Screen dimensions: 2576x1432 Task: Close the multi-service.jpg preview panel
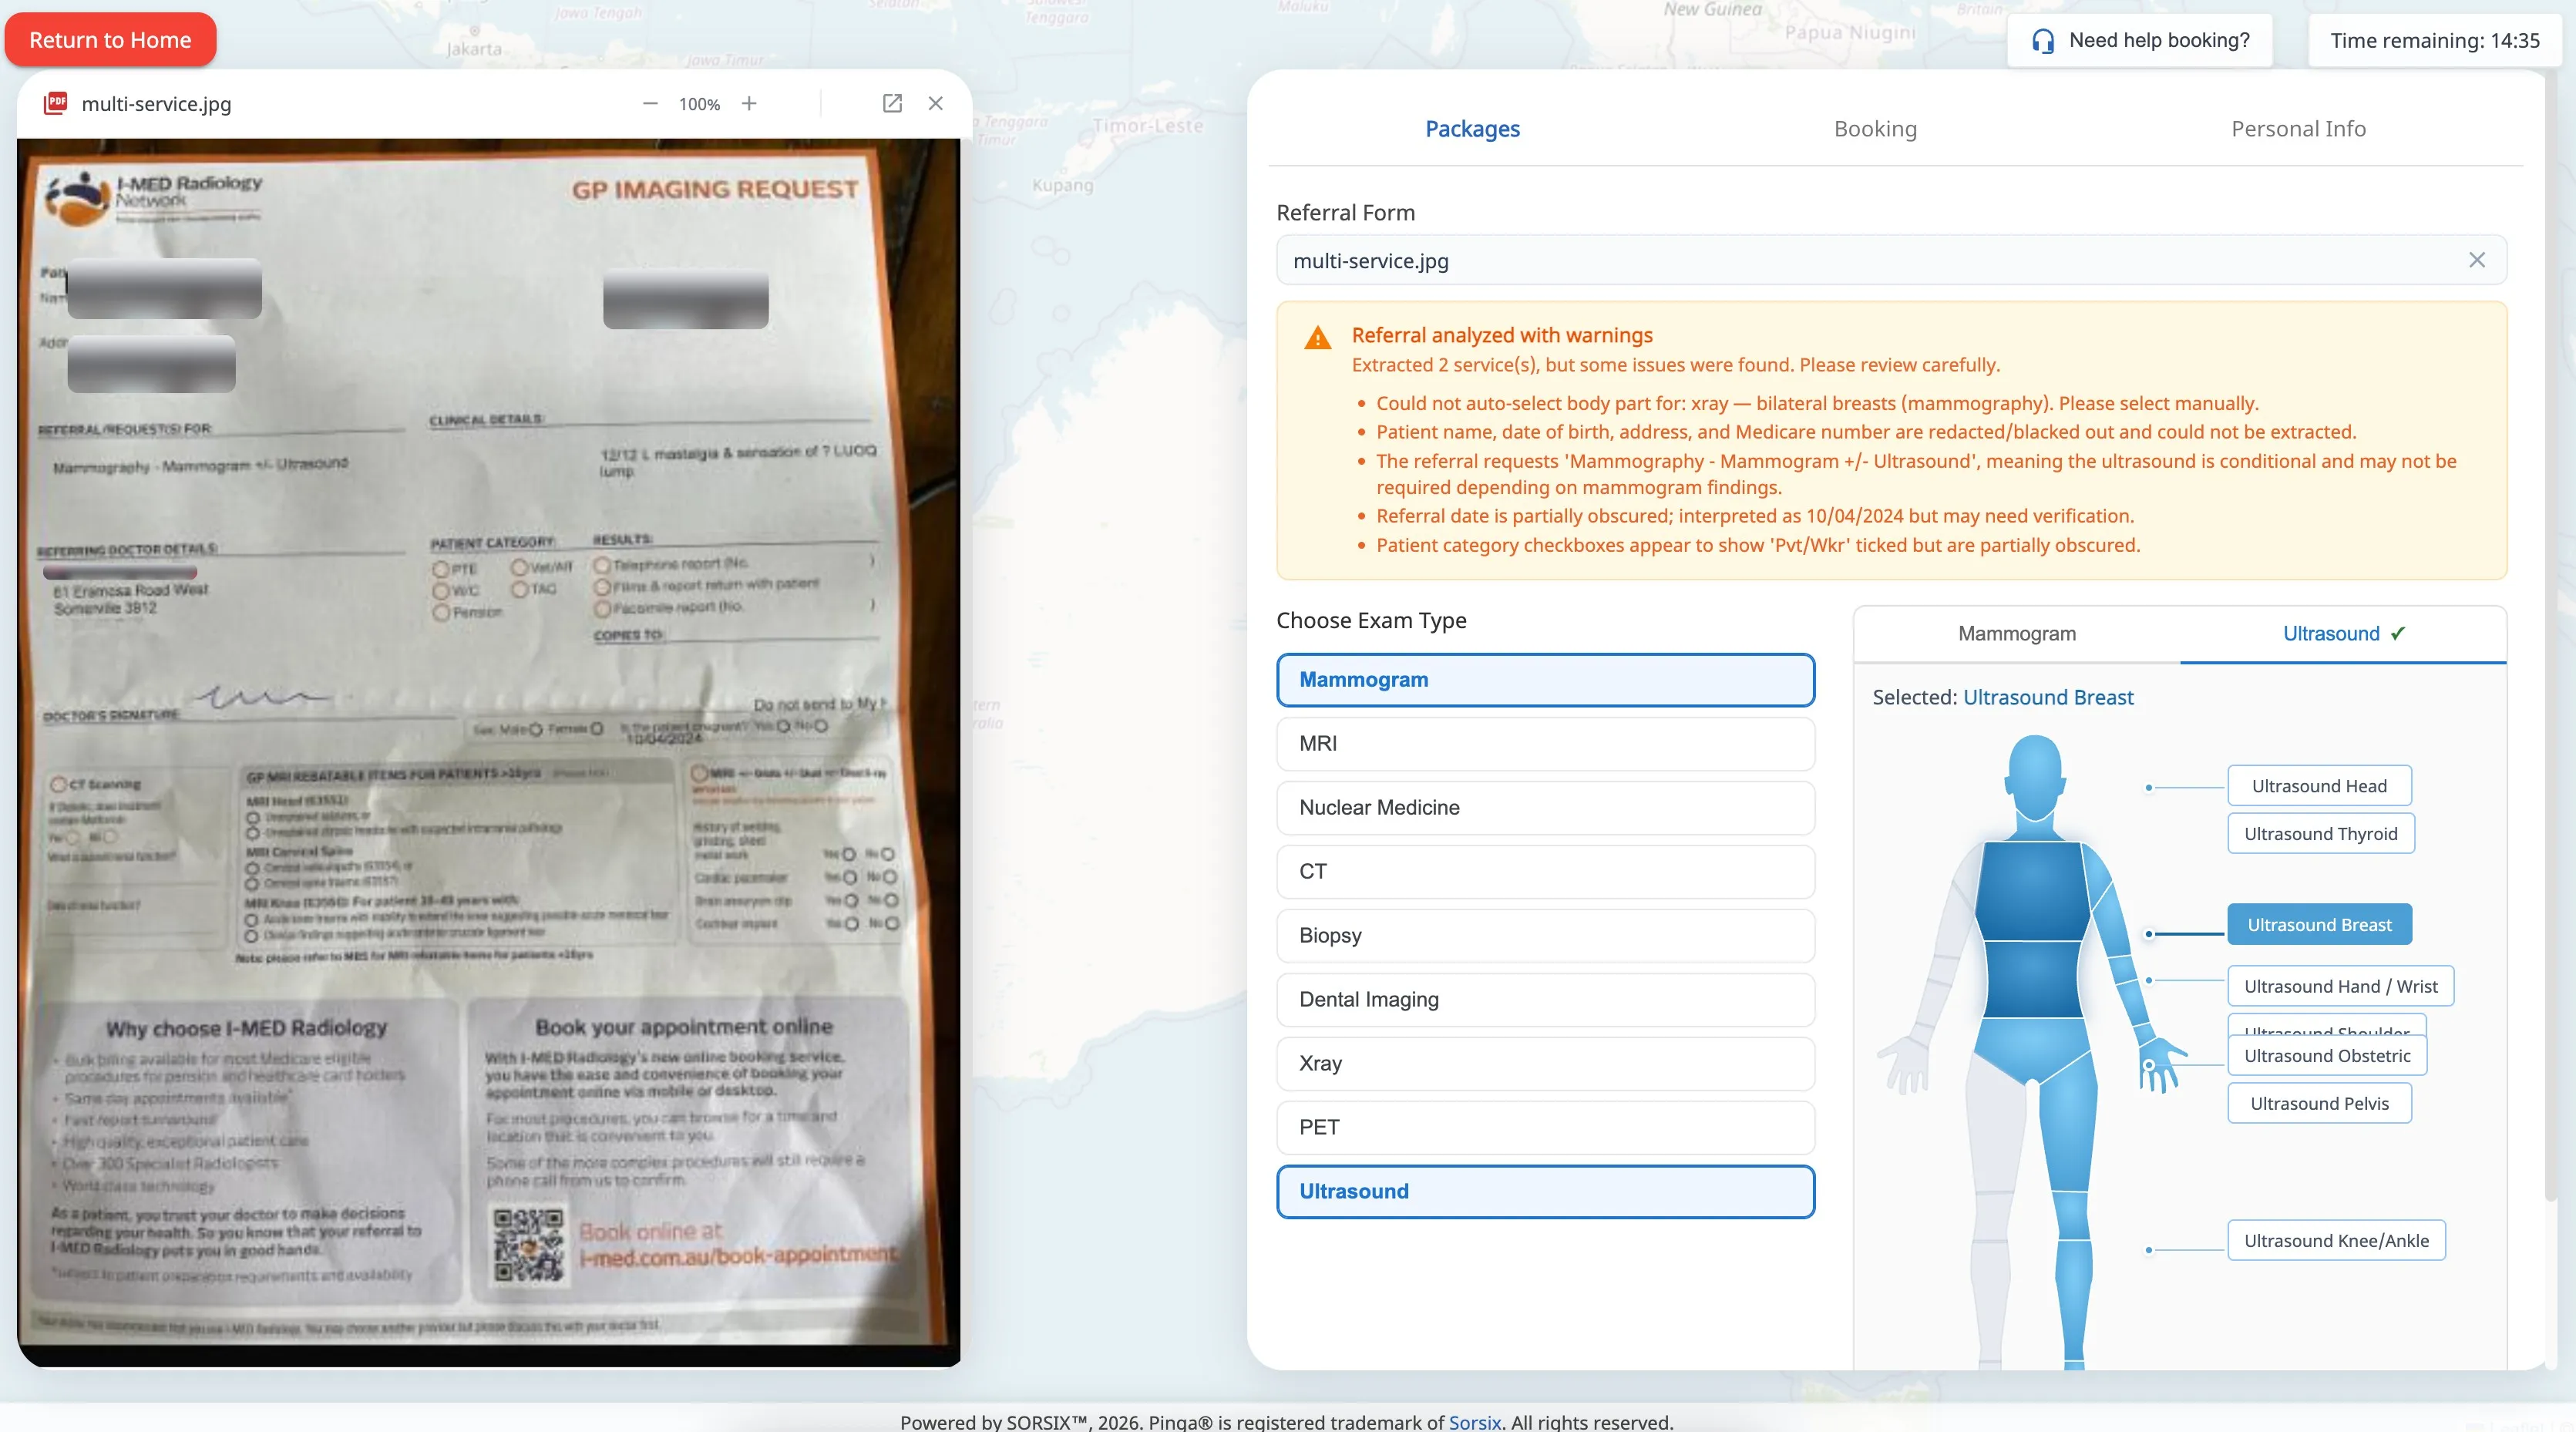(935, 104)
